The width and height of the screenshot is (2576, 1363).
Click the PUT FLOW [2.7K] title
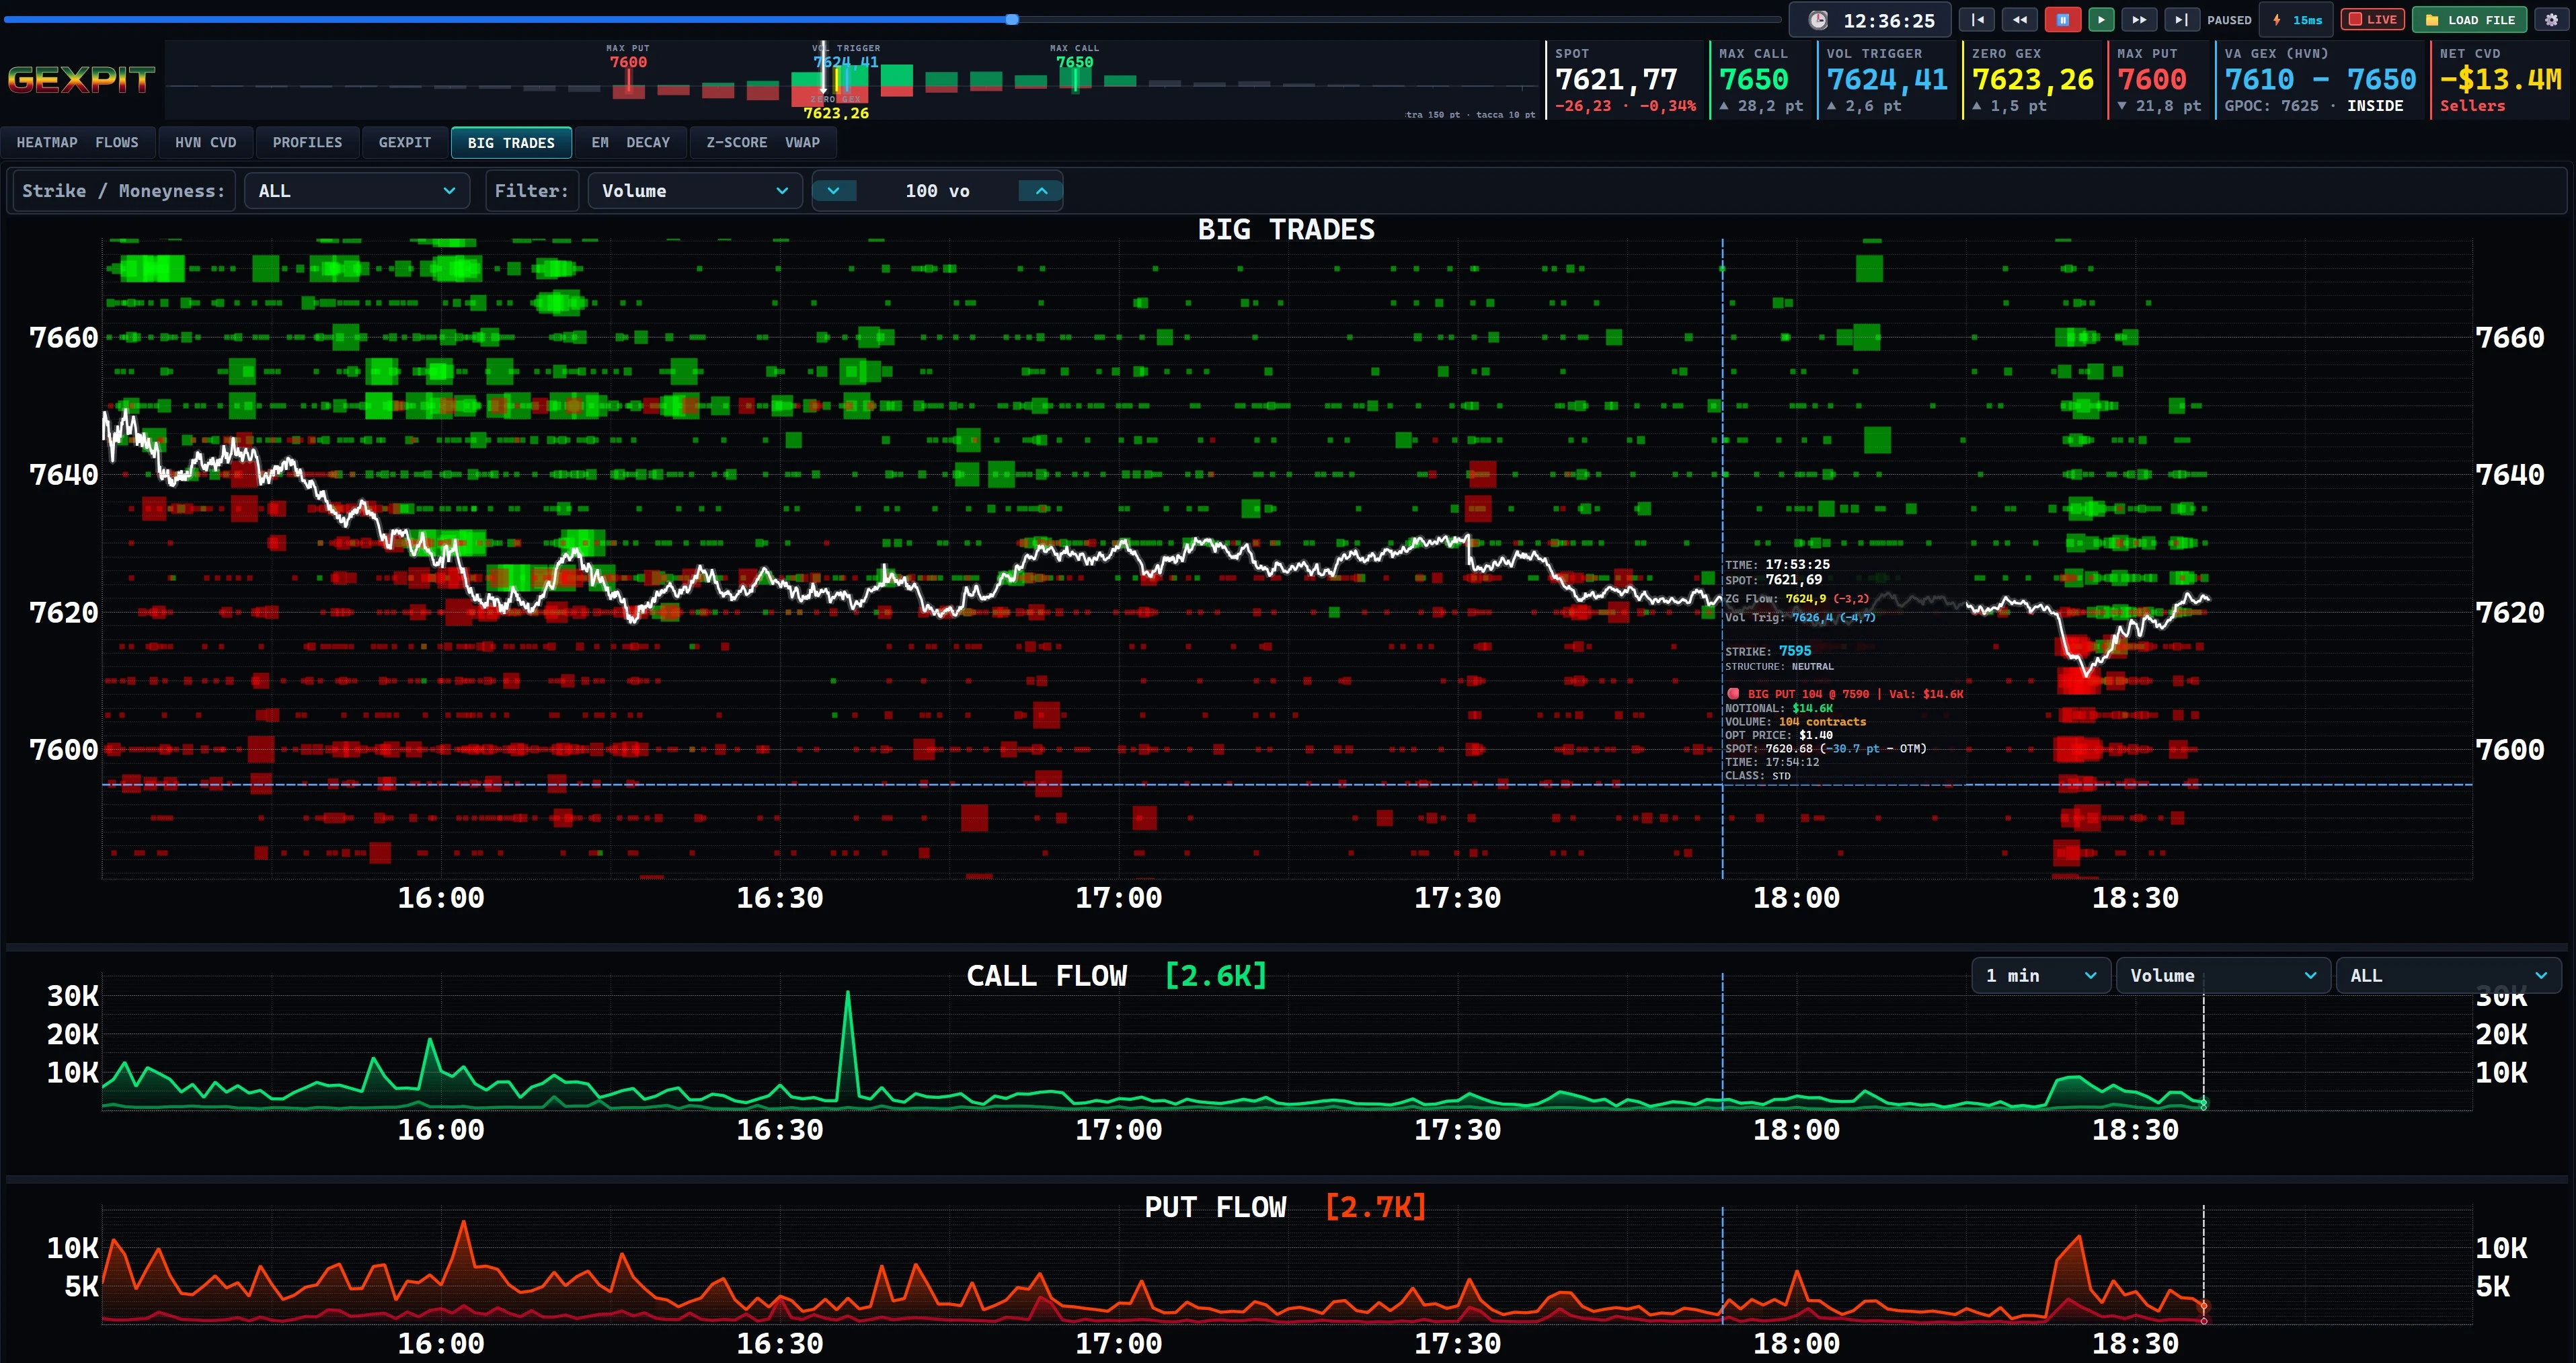point(1285,1207)
